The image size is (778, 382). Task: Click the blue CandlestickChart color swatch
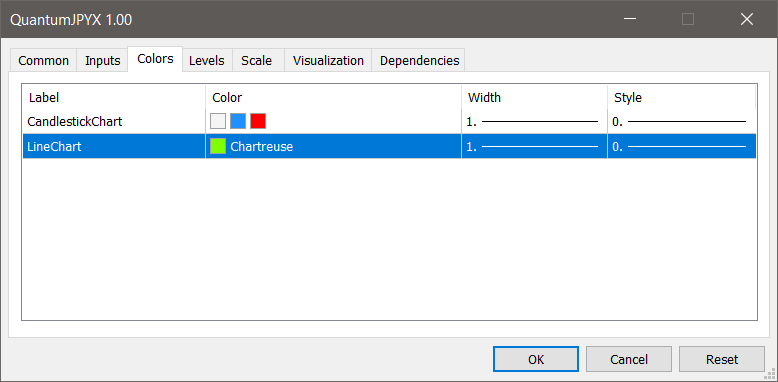(238, 121)
